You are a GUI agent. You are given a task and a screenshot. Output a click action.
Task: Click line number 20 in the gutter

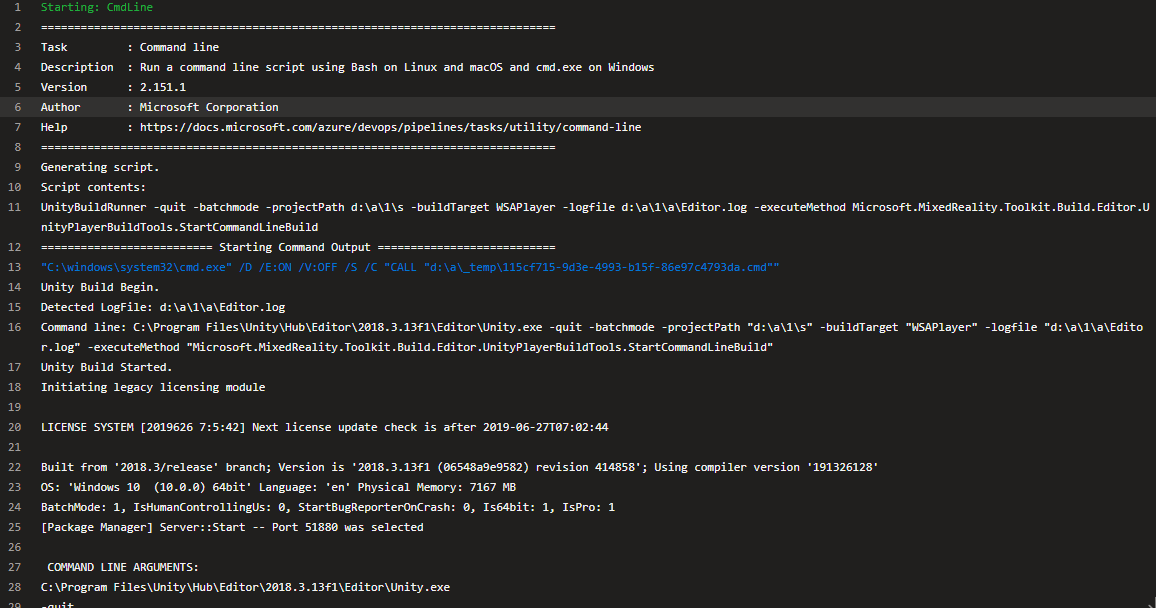pyautogui.click(x=15, y=427)
